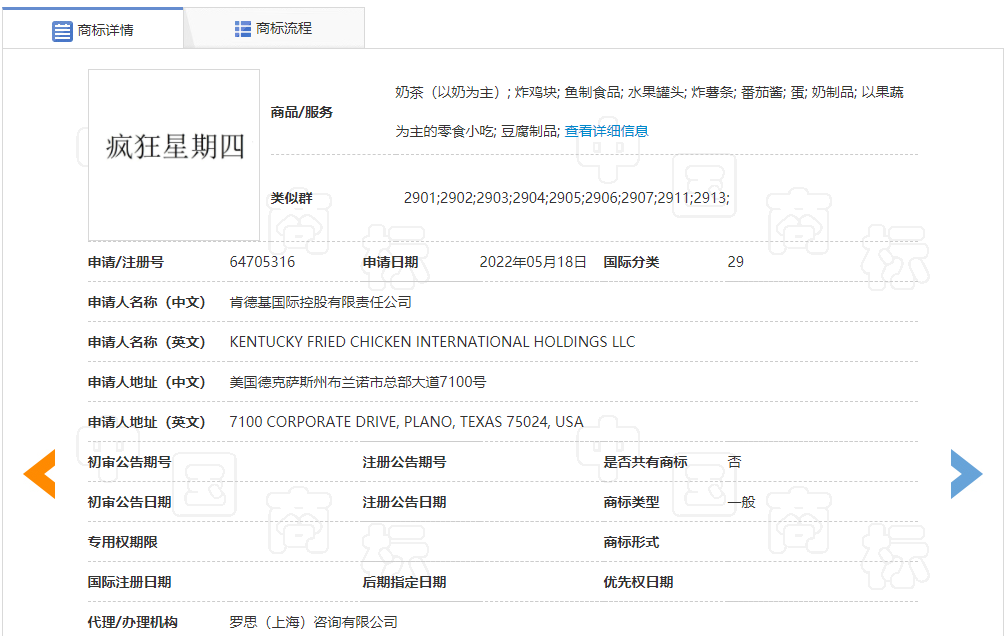Click the address 7100 CORPORATE DRIVE, PLANO text
The image size is (1007, 636).
406,422
